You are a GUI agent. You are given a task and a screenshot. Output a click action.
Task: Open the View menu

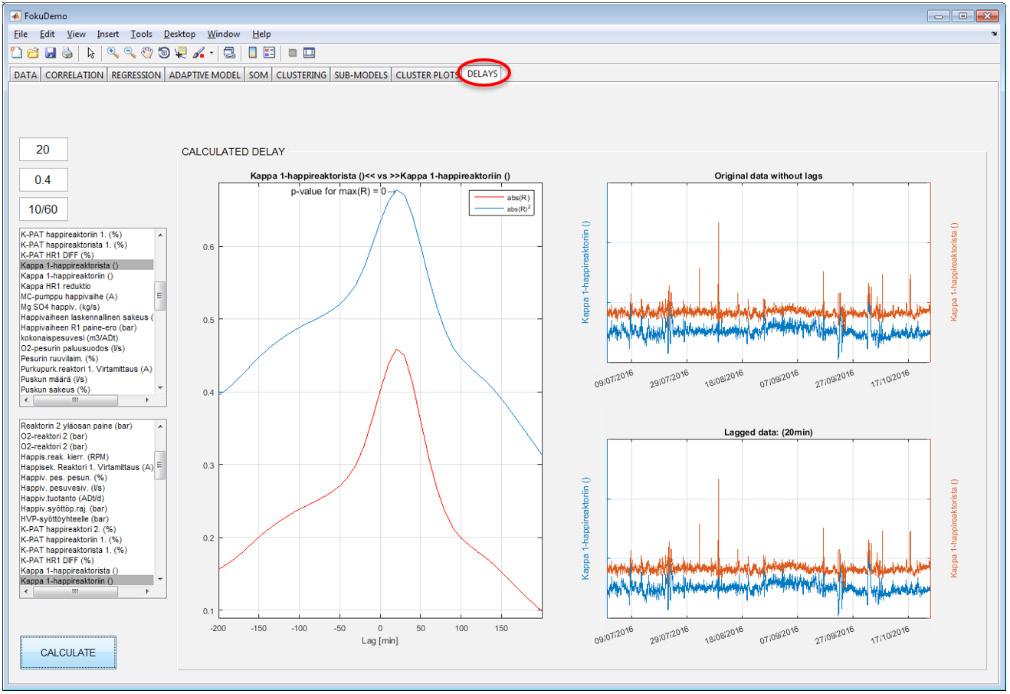pyautogui.click(x=76, y=34)
